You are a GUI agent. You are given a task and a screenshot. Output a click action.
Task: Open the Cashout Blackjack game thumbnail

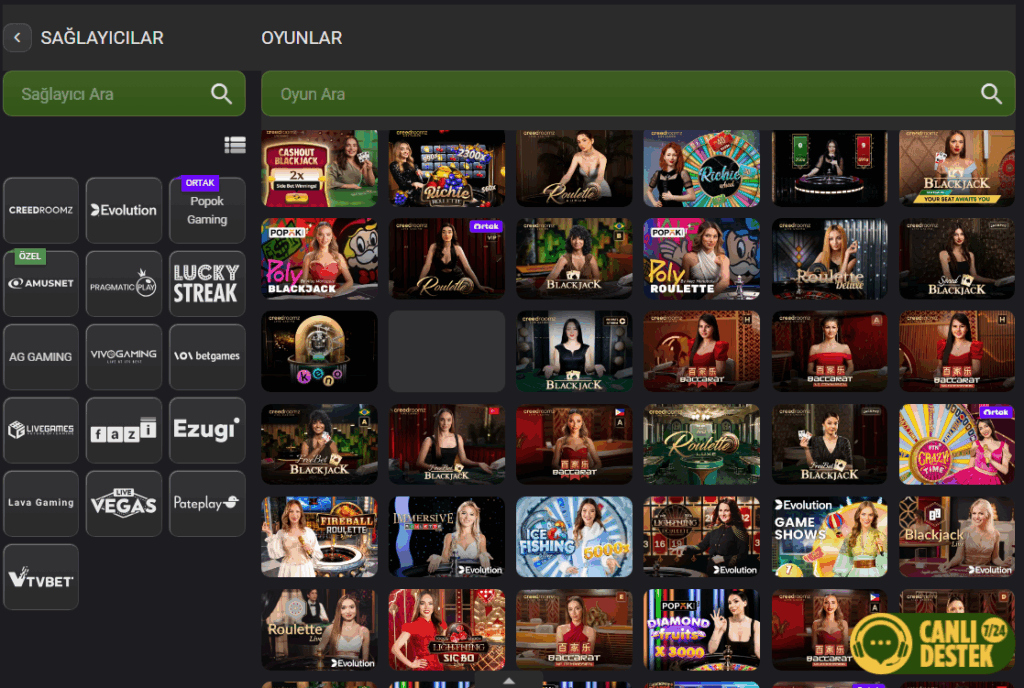319,168
